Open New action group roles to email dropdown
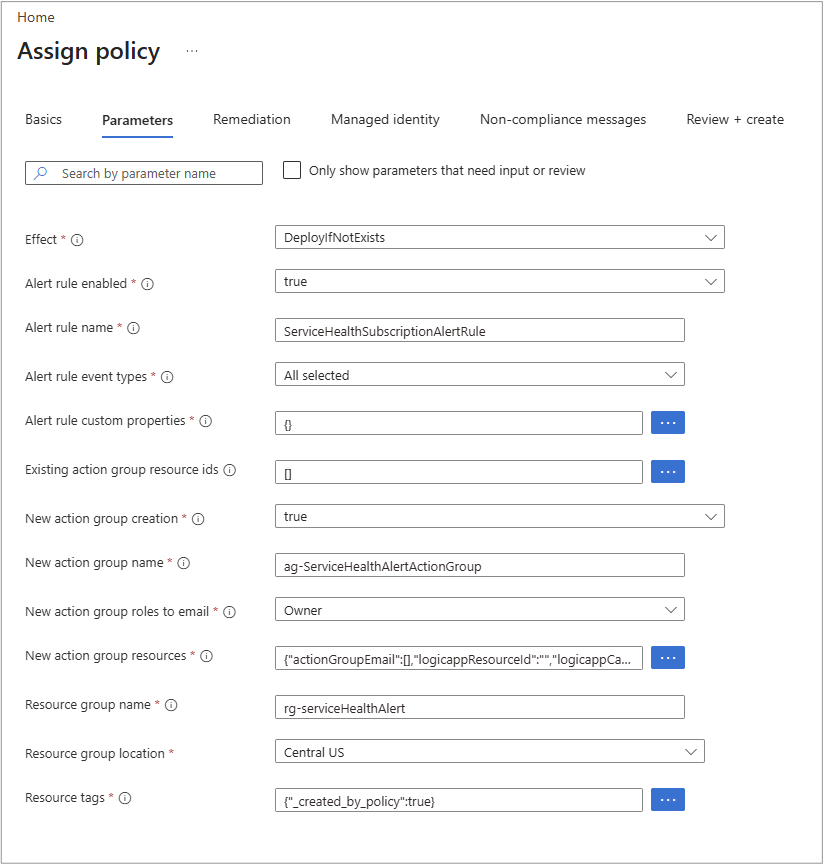 [x=480, y=609]
